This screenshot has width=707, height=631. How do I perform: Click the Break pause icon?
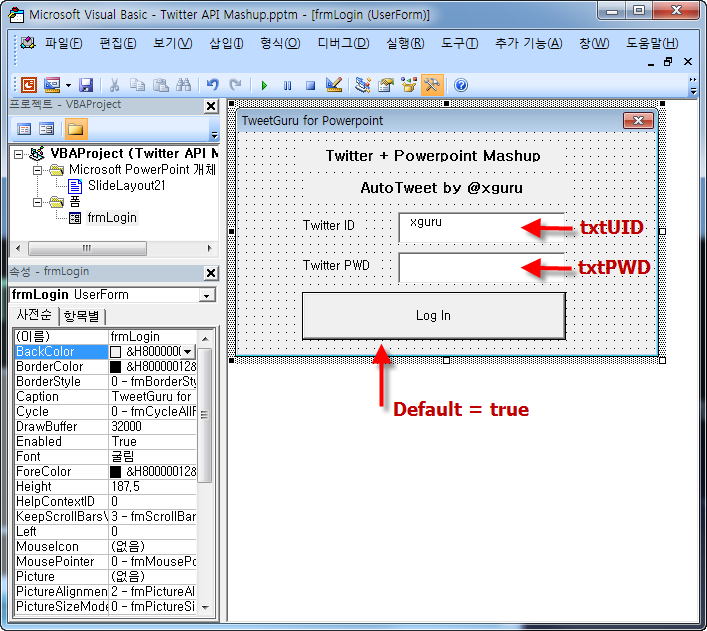[x=287, y=85]
